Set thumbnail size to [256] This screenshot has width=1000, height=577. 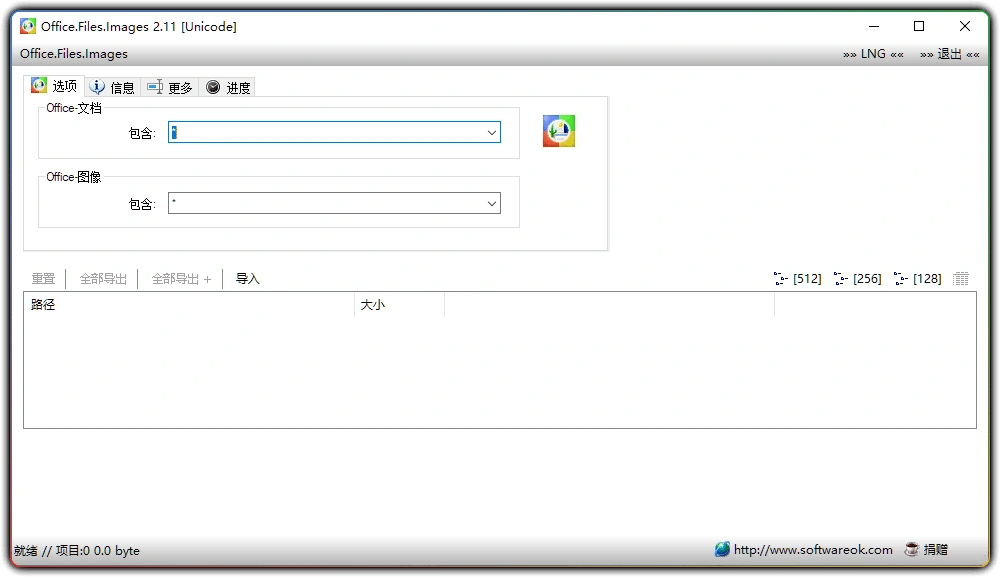(x=857, y=279)
